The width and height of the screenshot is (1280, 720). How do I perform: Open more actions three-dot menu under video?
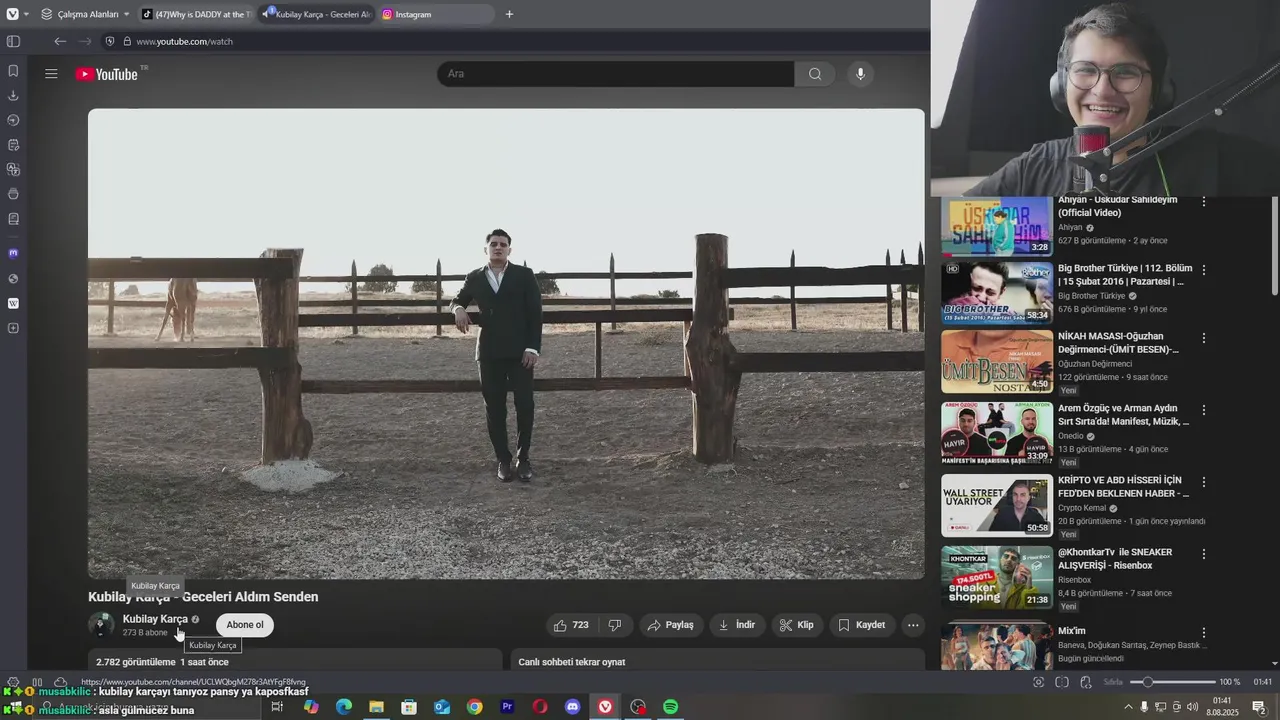(x=913, y=625)
